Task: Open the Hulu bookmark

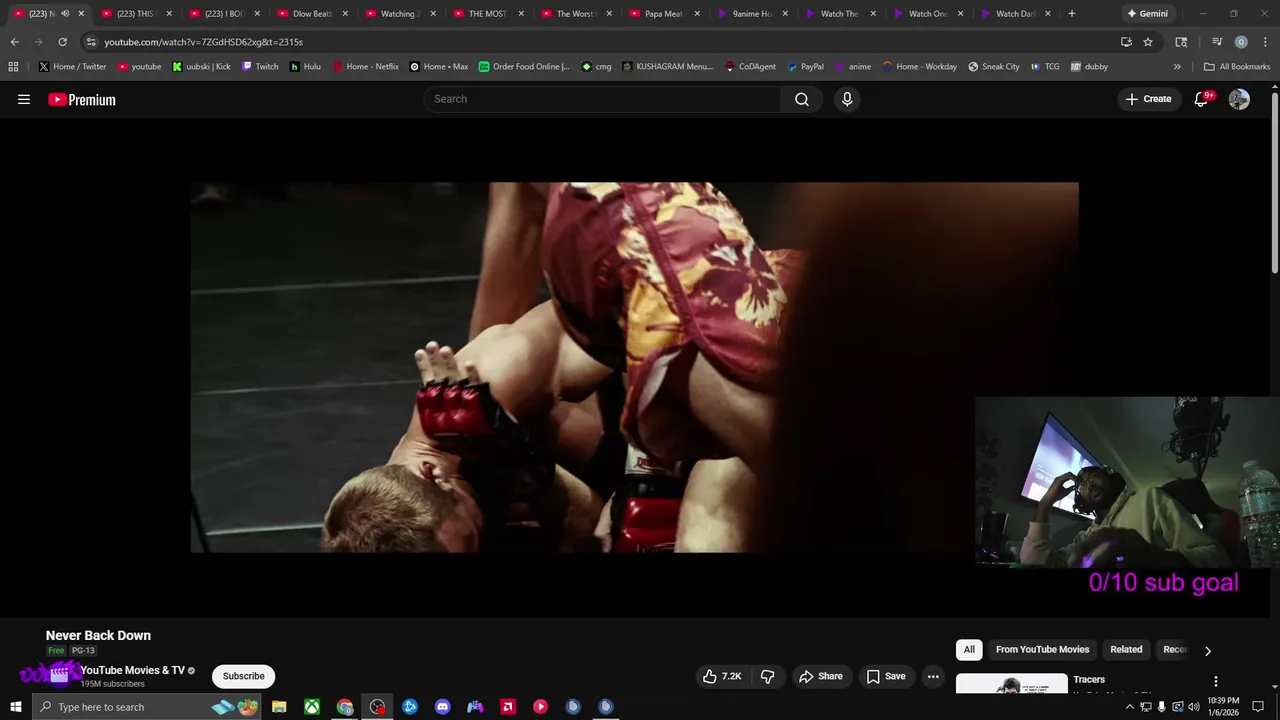Action: click(305, 66)
